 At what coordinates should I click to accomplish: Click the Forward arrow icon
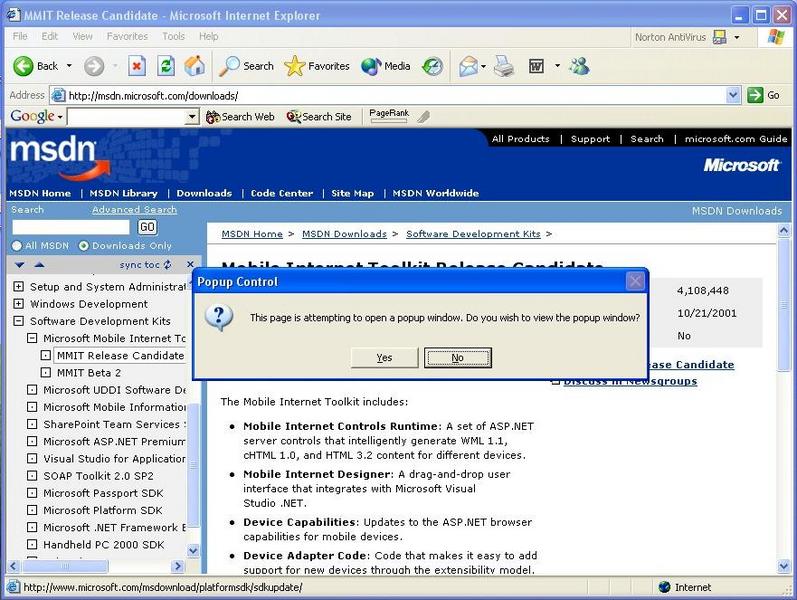[x=94, y=66]
